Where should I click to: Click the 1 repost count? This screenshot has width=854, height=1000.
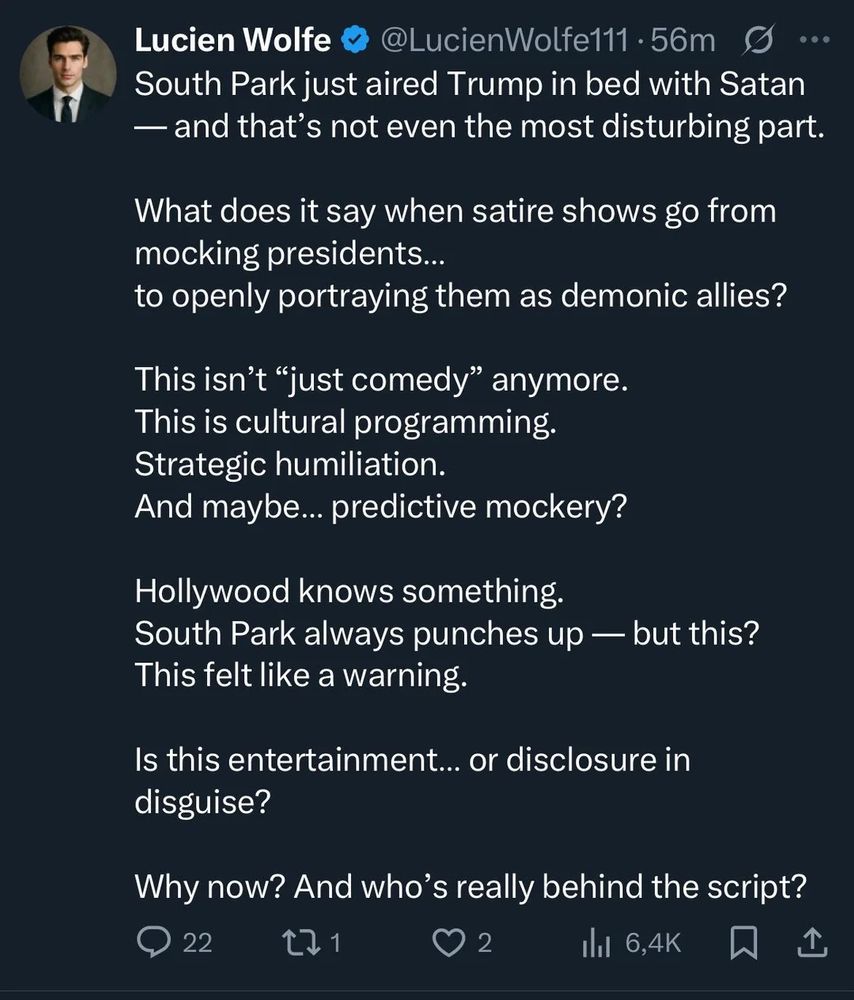336,943
